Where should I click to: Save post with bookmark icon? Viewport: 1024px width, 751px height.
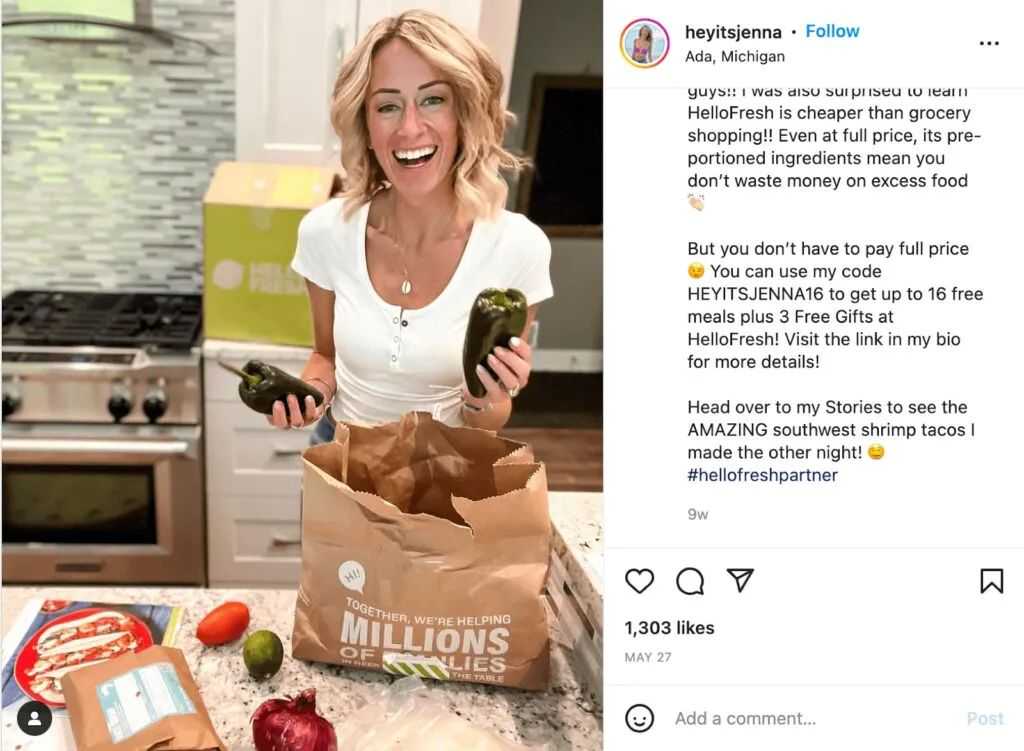(x=991, y=581)
